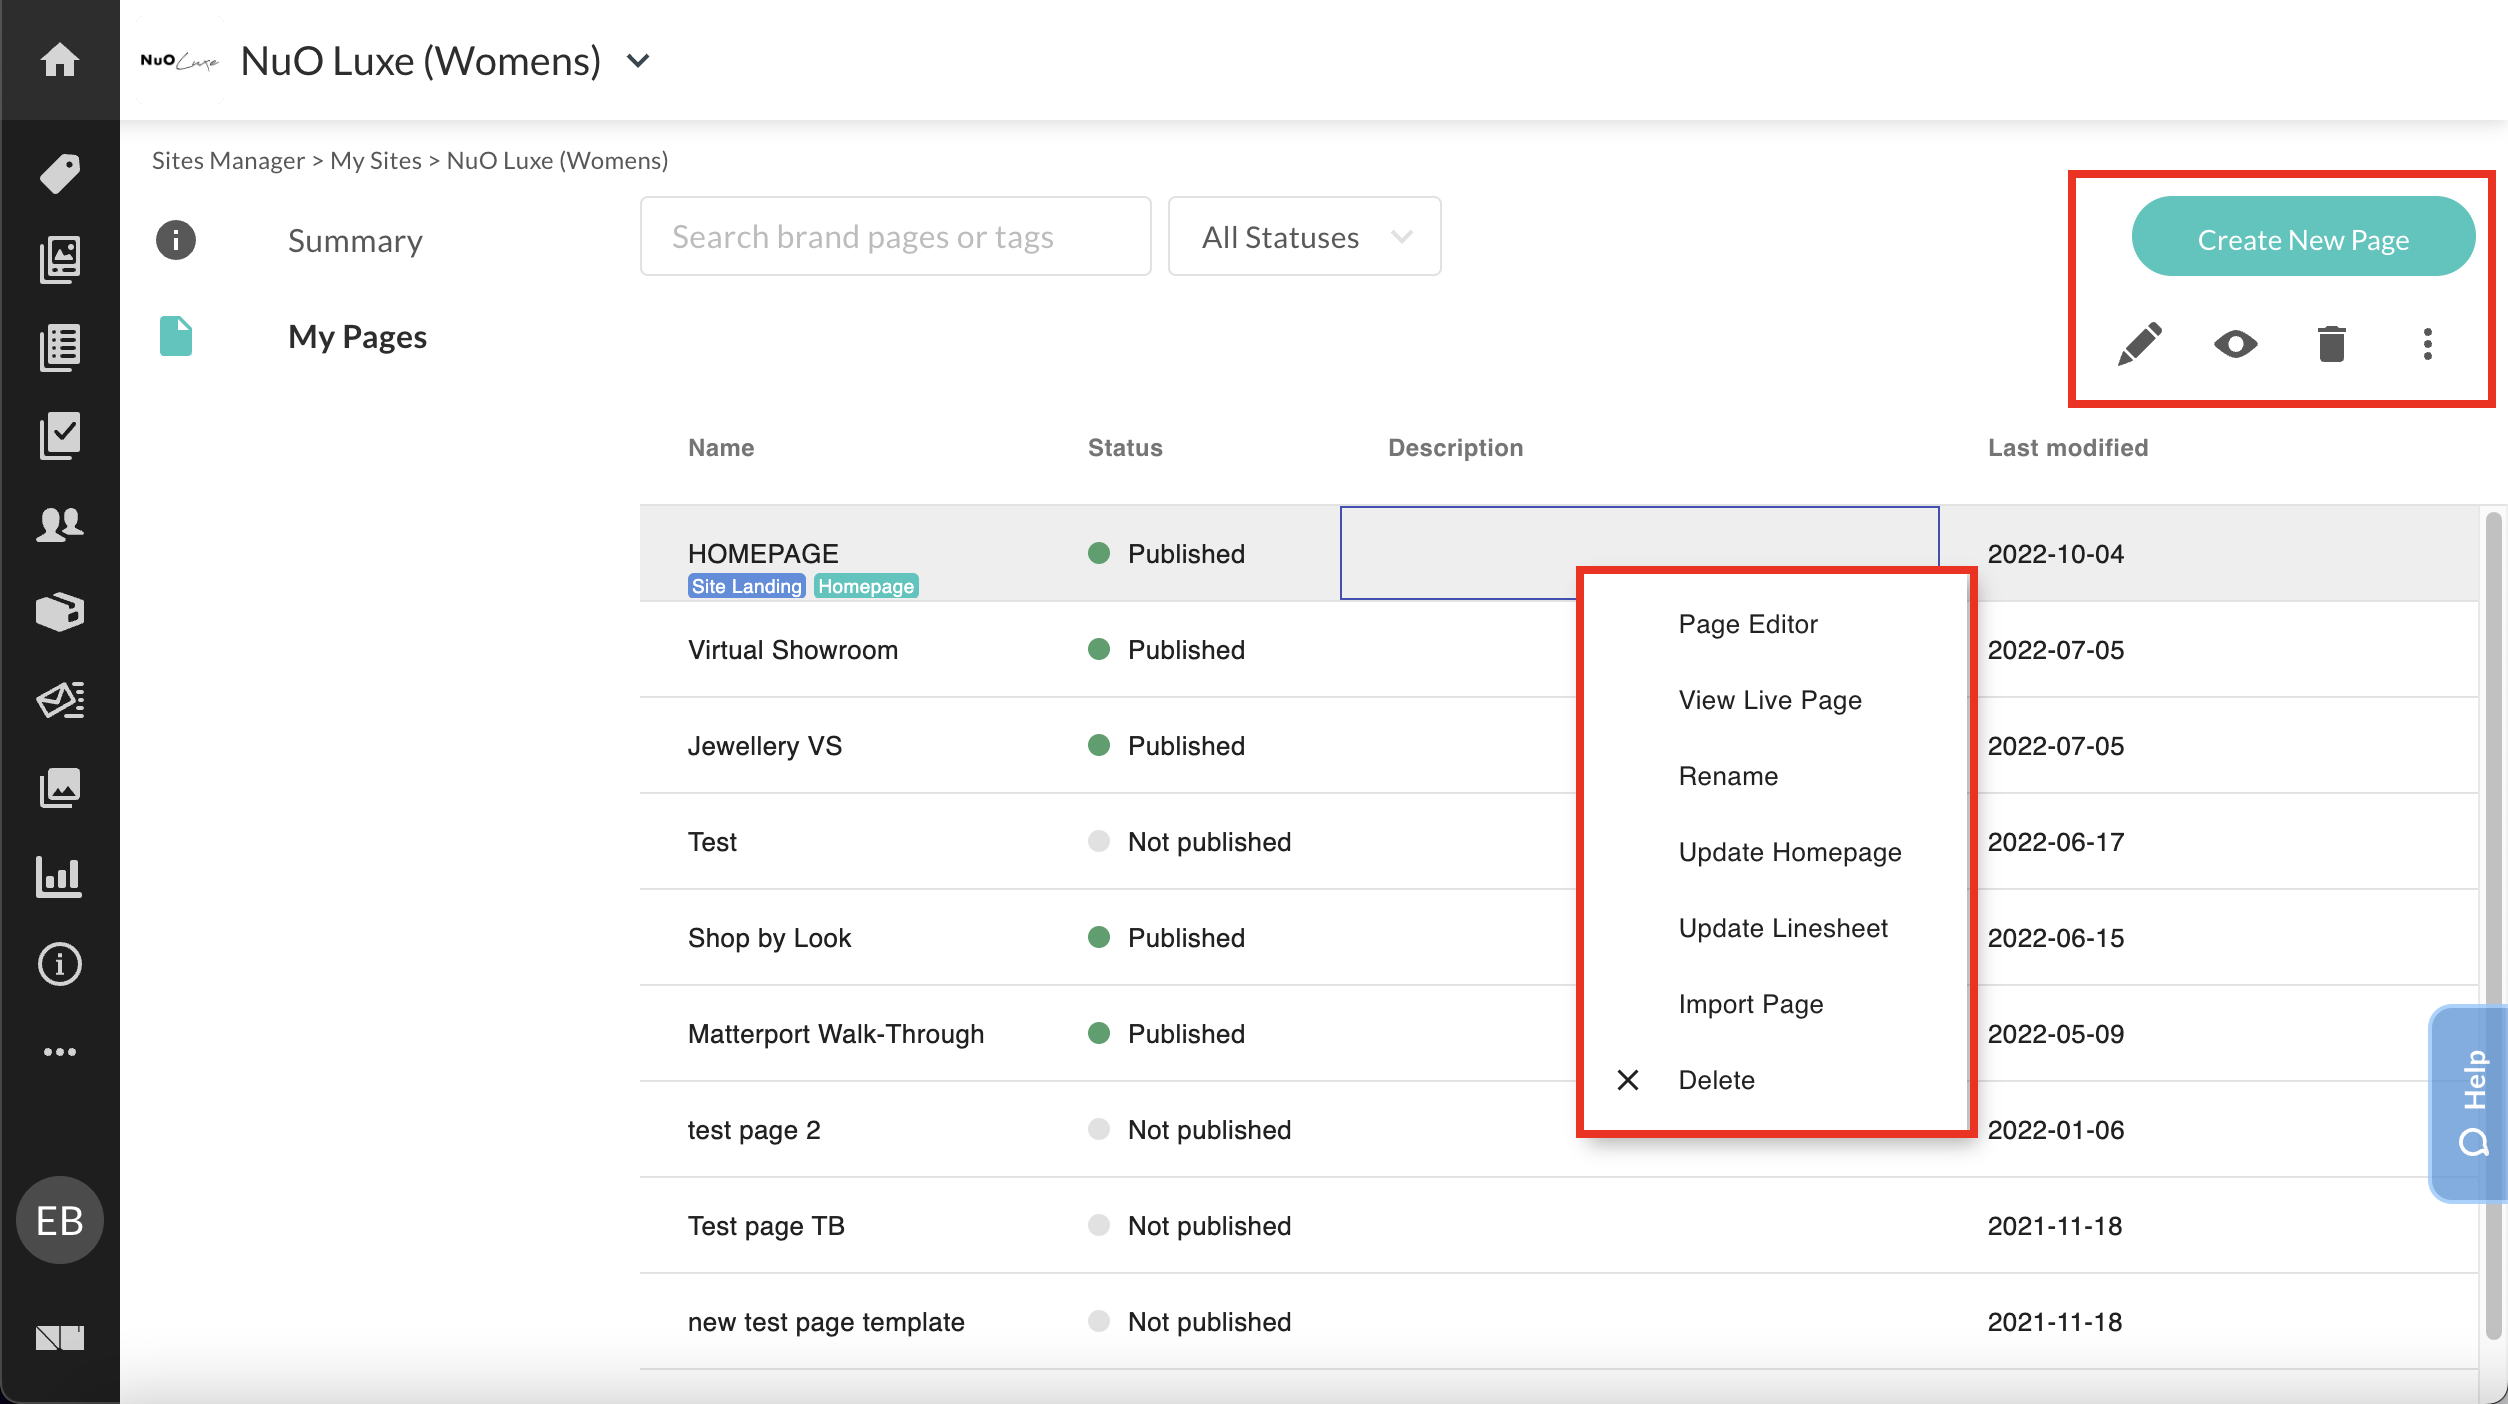2508x1404 pixels.
Task: Click the My Pages document icon
Action: [176, 336]
